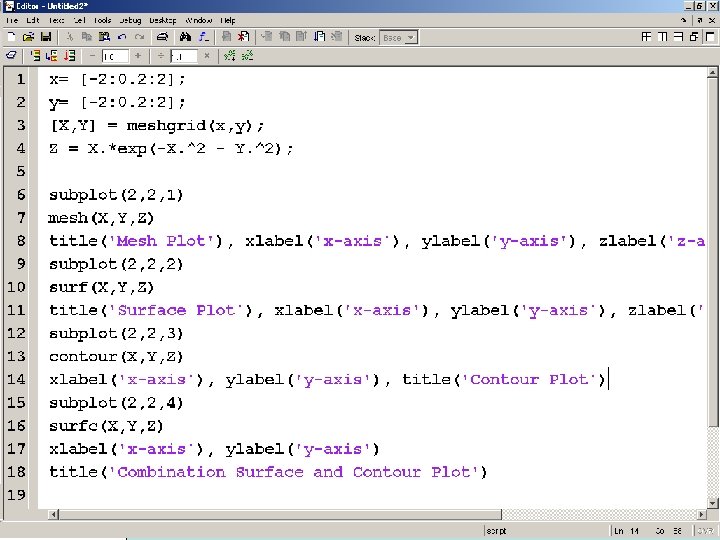Screen dimensions: 720x540
Task: Click the text 'surfc(X,Y,Z)' on line 16
Action: click(106, 426)
